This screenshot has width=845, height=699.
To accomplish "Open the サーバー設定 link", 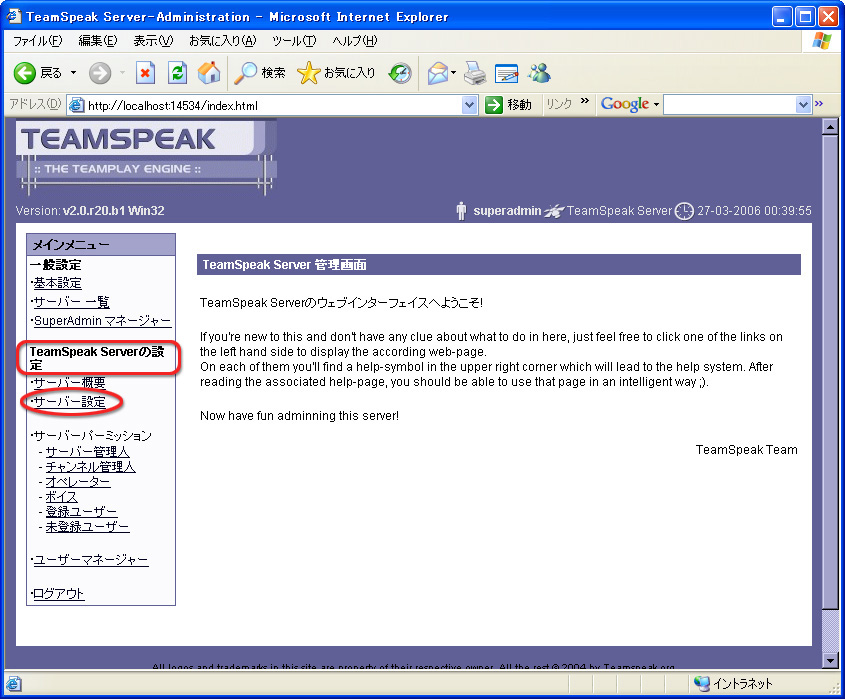I will tap(70, 402).
